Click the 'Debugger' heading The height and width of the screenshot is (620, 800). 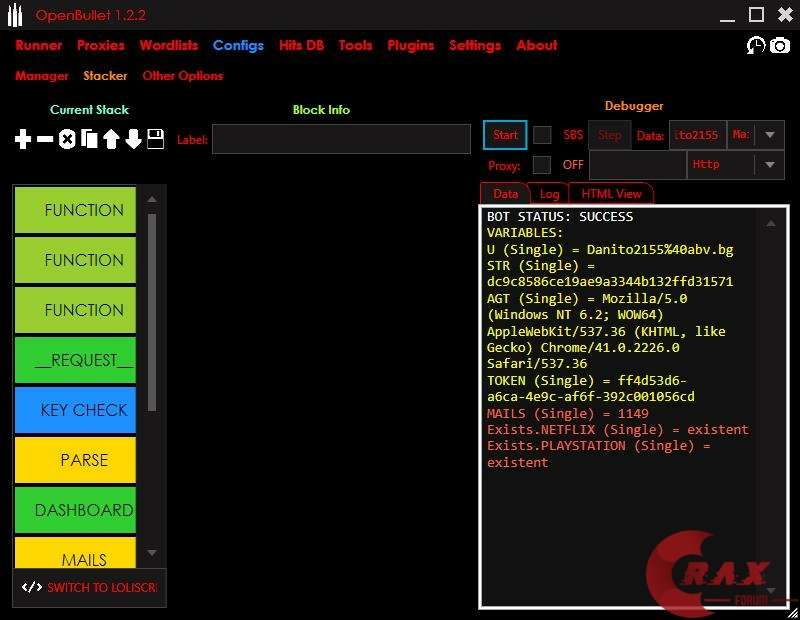click(634, 106)
